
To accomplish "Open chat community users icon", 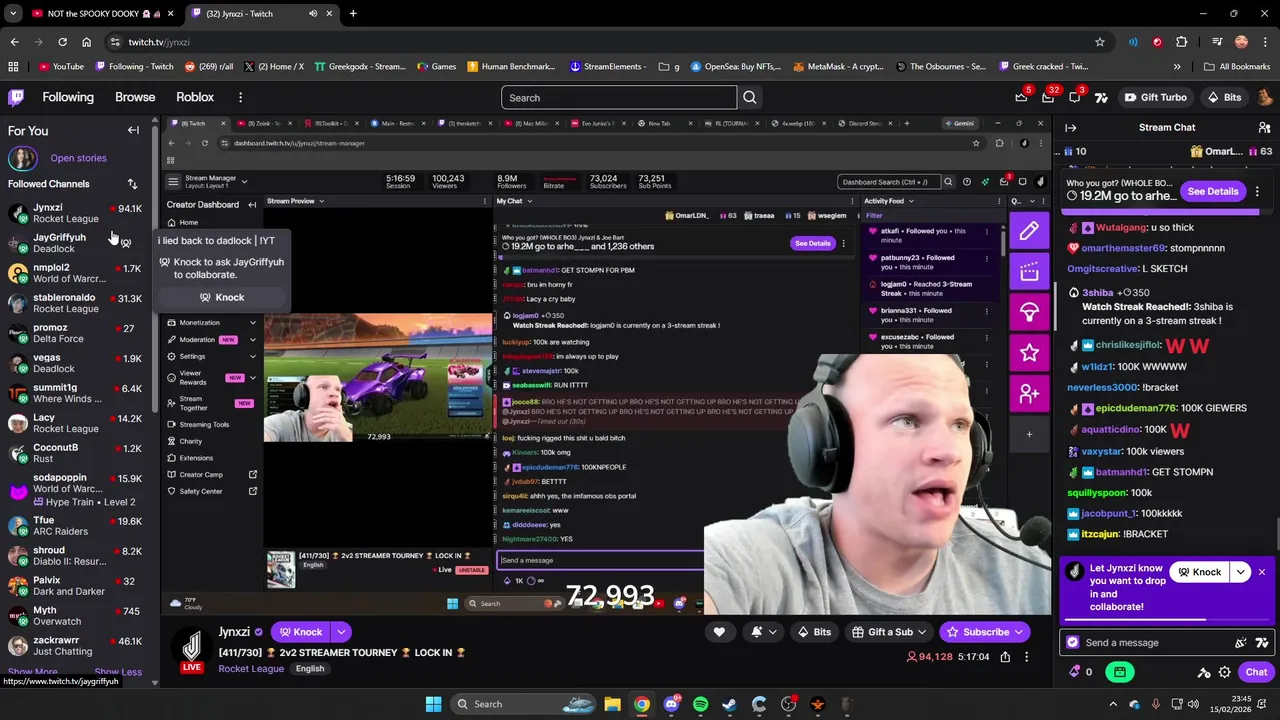I will [1264, 127].
